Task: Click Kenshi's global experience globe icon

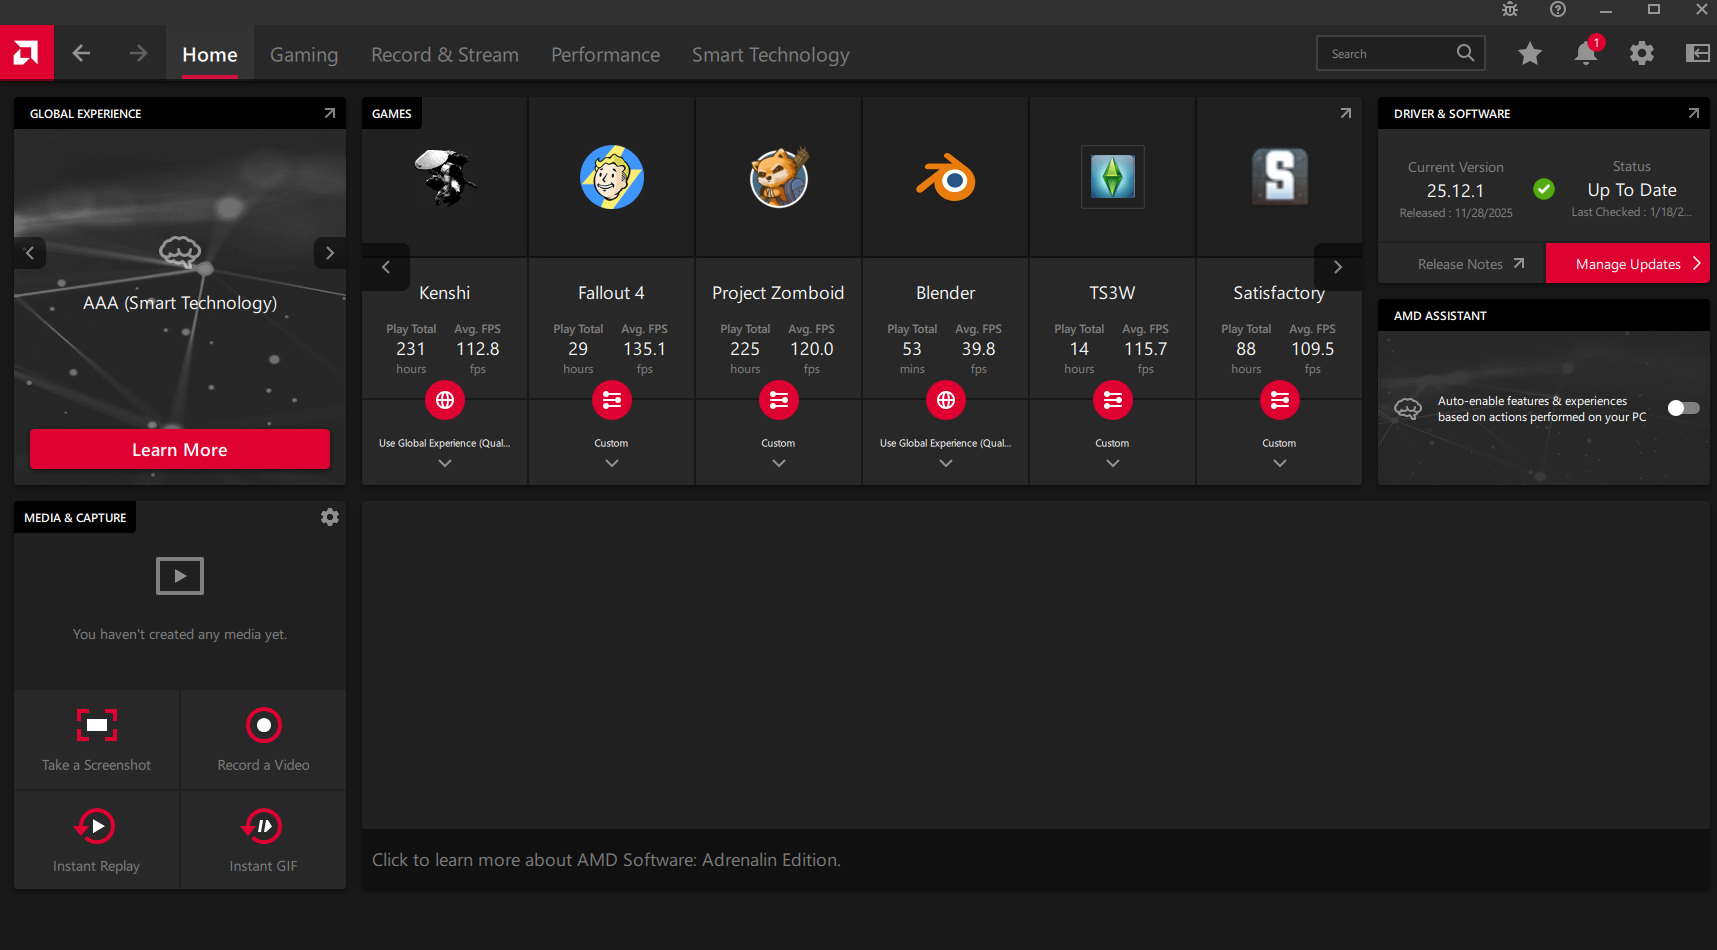Action: [445, 400]
